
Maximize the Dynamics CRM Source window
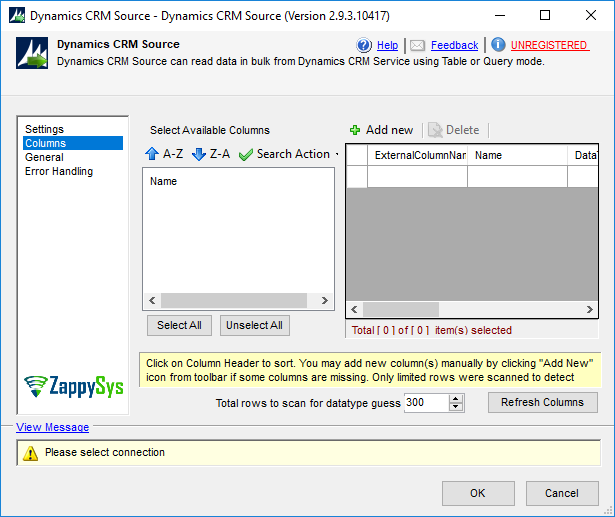[x=545, y=15]
